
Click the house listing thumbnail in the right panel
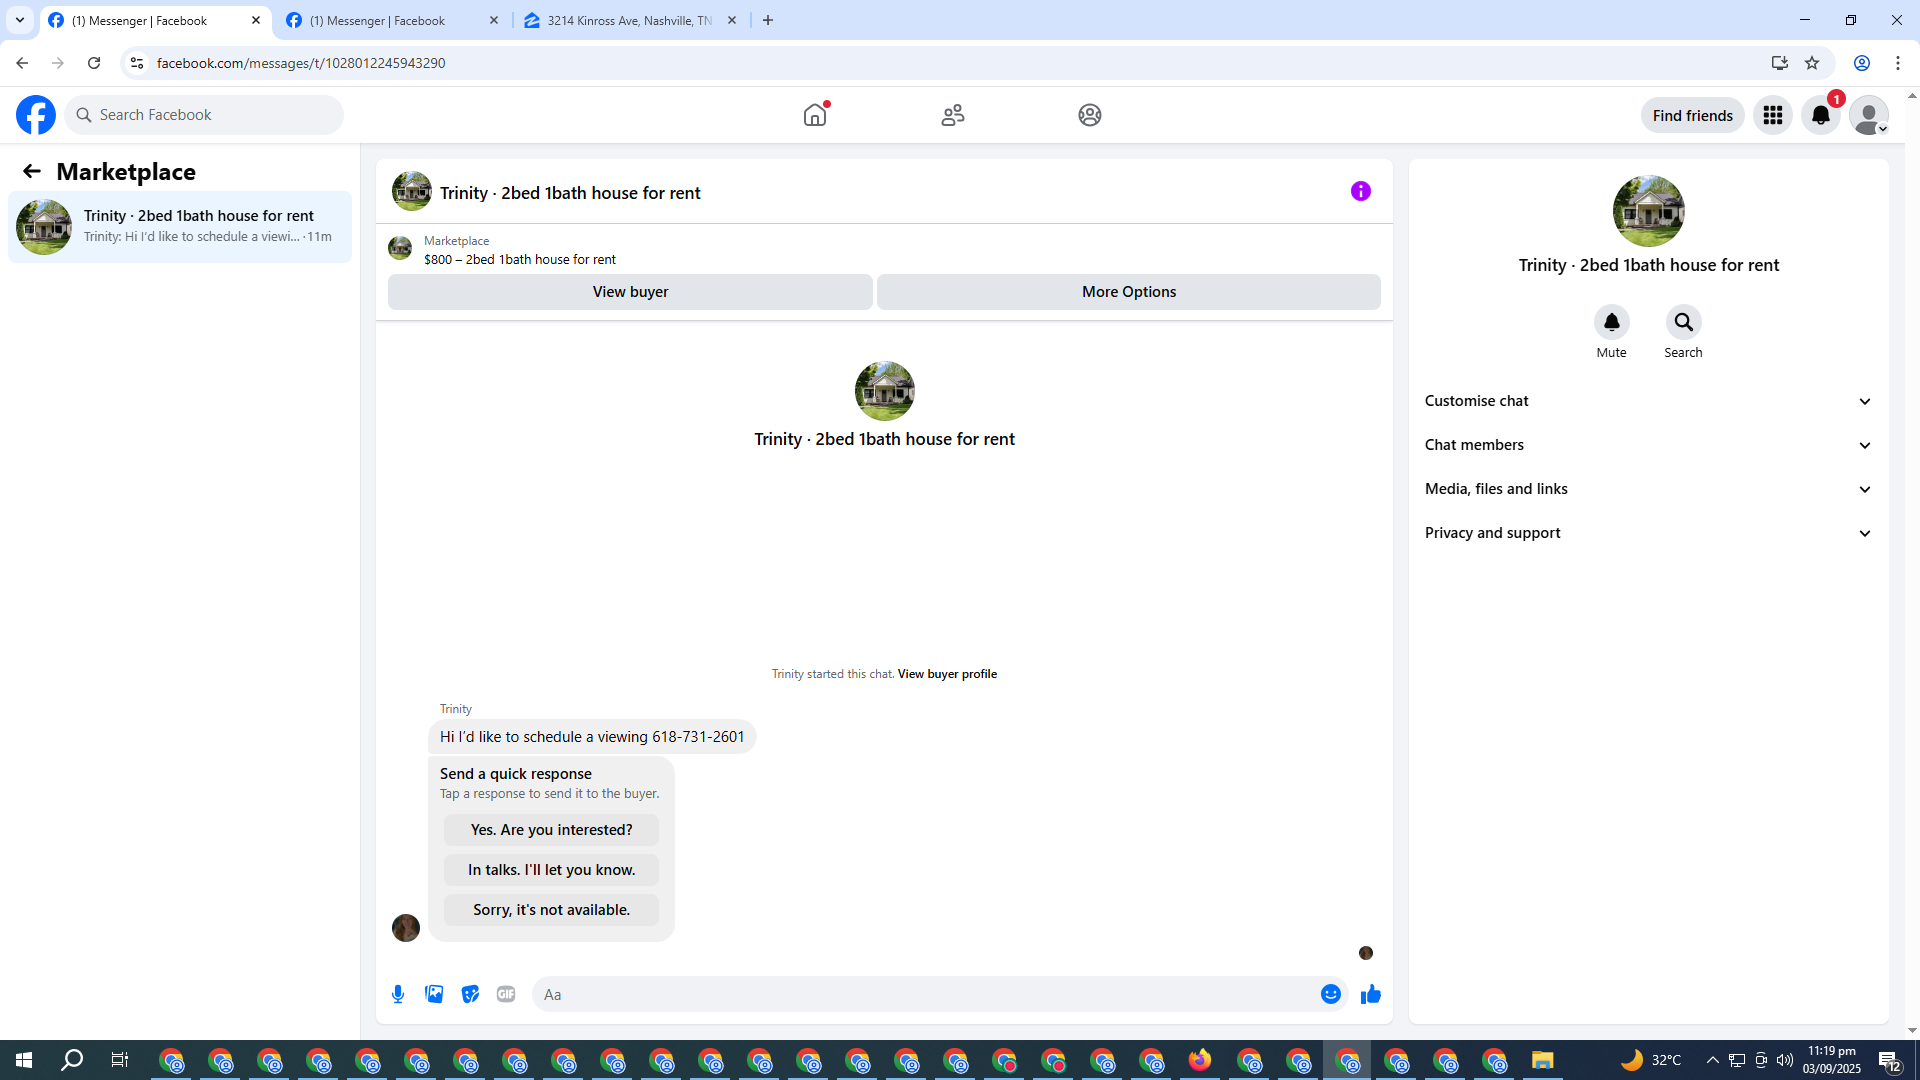[1649, 211]
